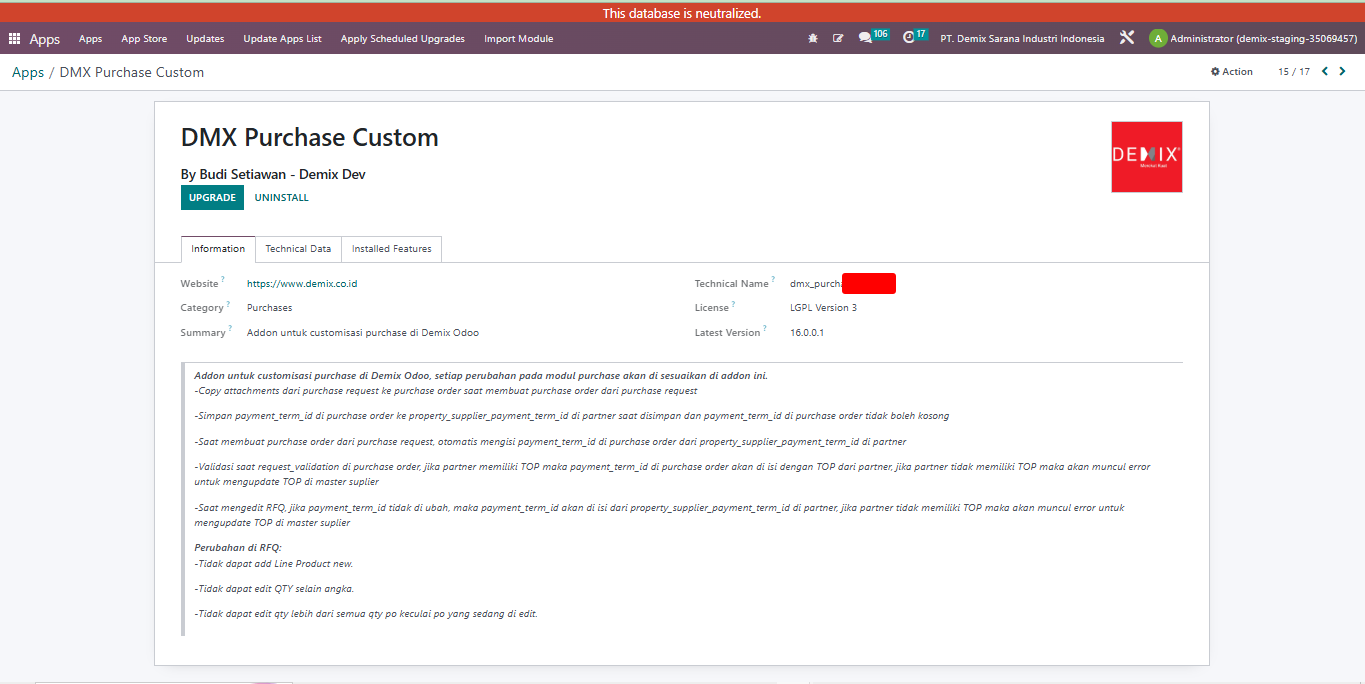Open the App Store menu
1365x684 pixels.
[144, 39]
